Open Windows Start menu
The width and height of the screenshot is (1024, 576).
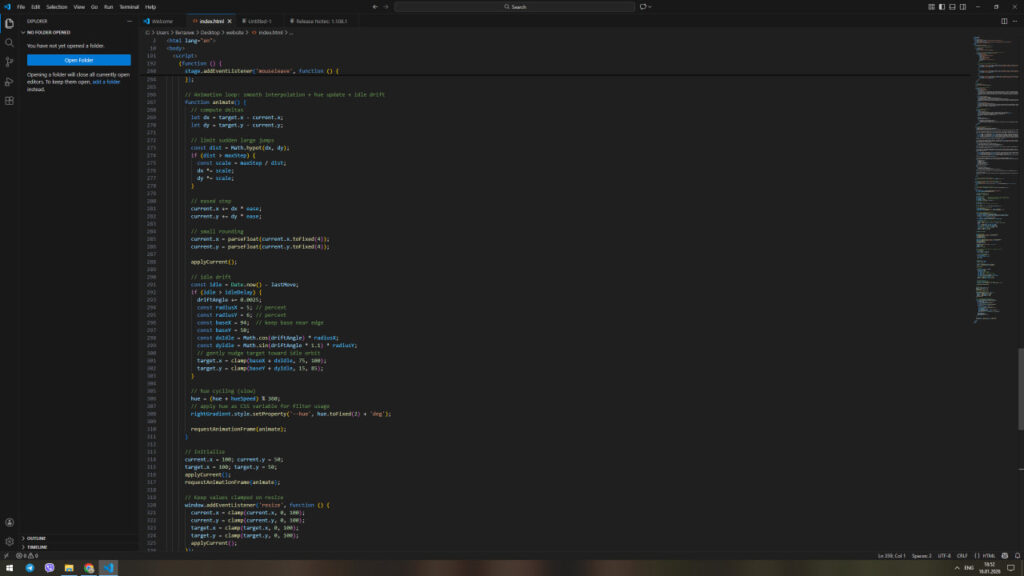(9, 568)
